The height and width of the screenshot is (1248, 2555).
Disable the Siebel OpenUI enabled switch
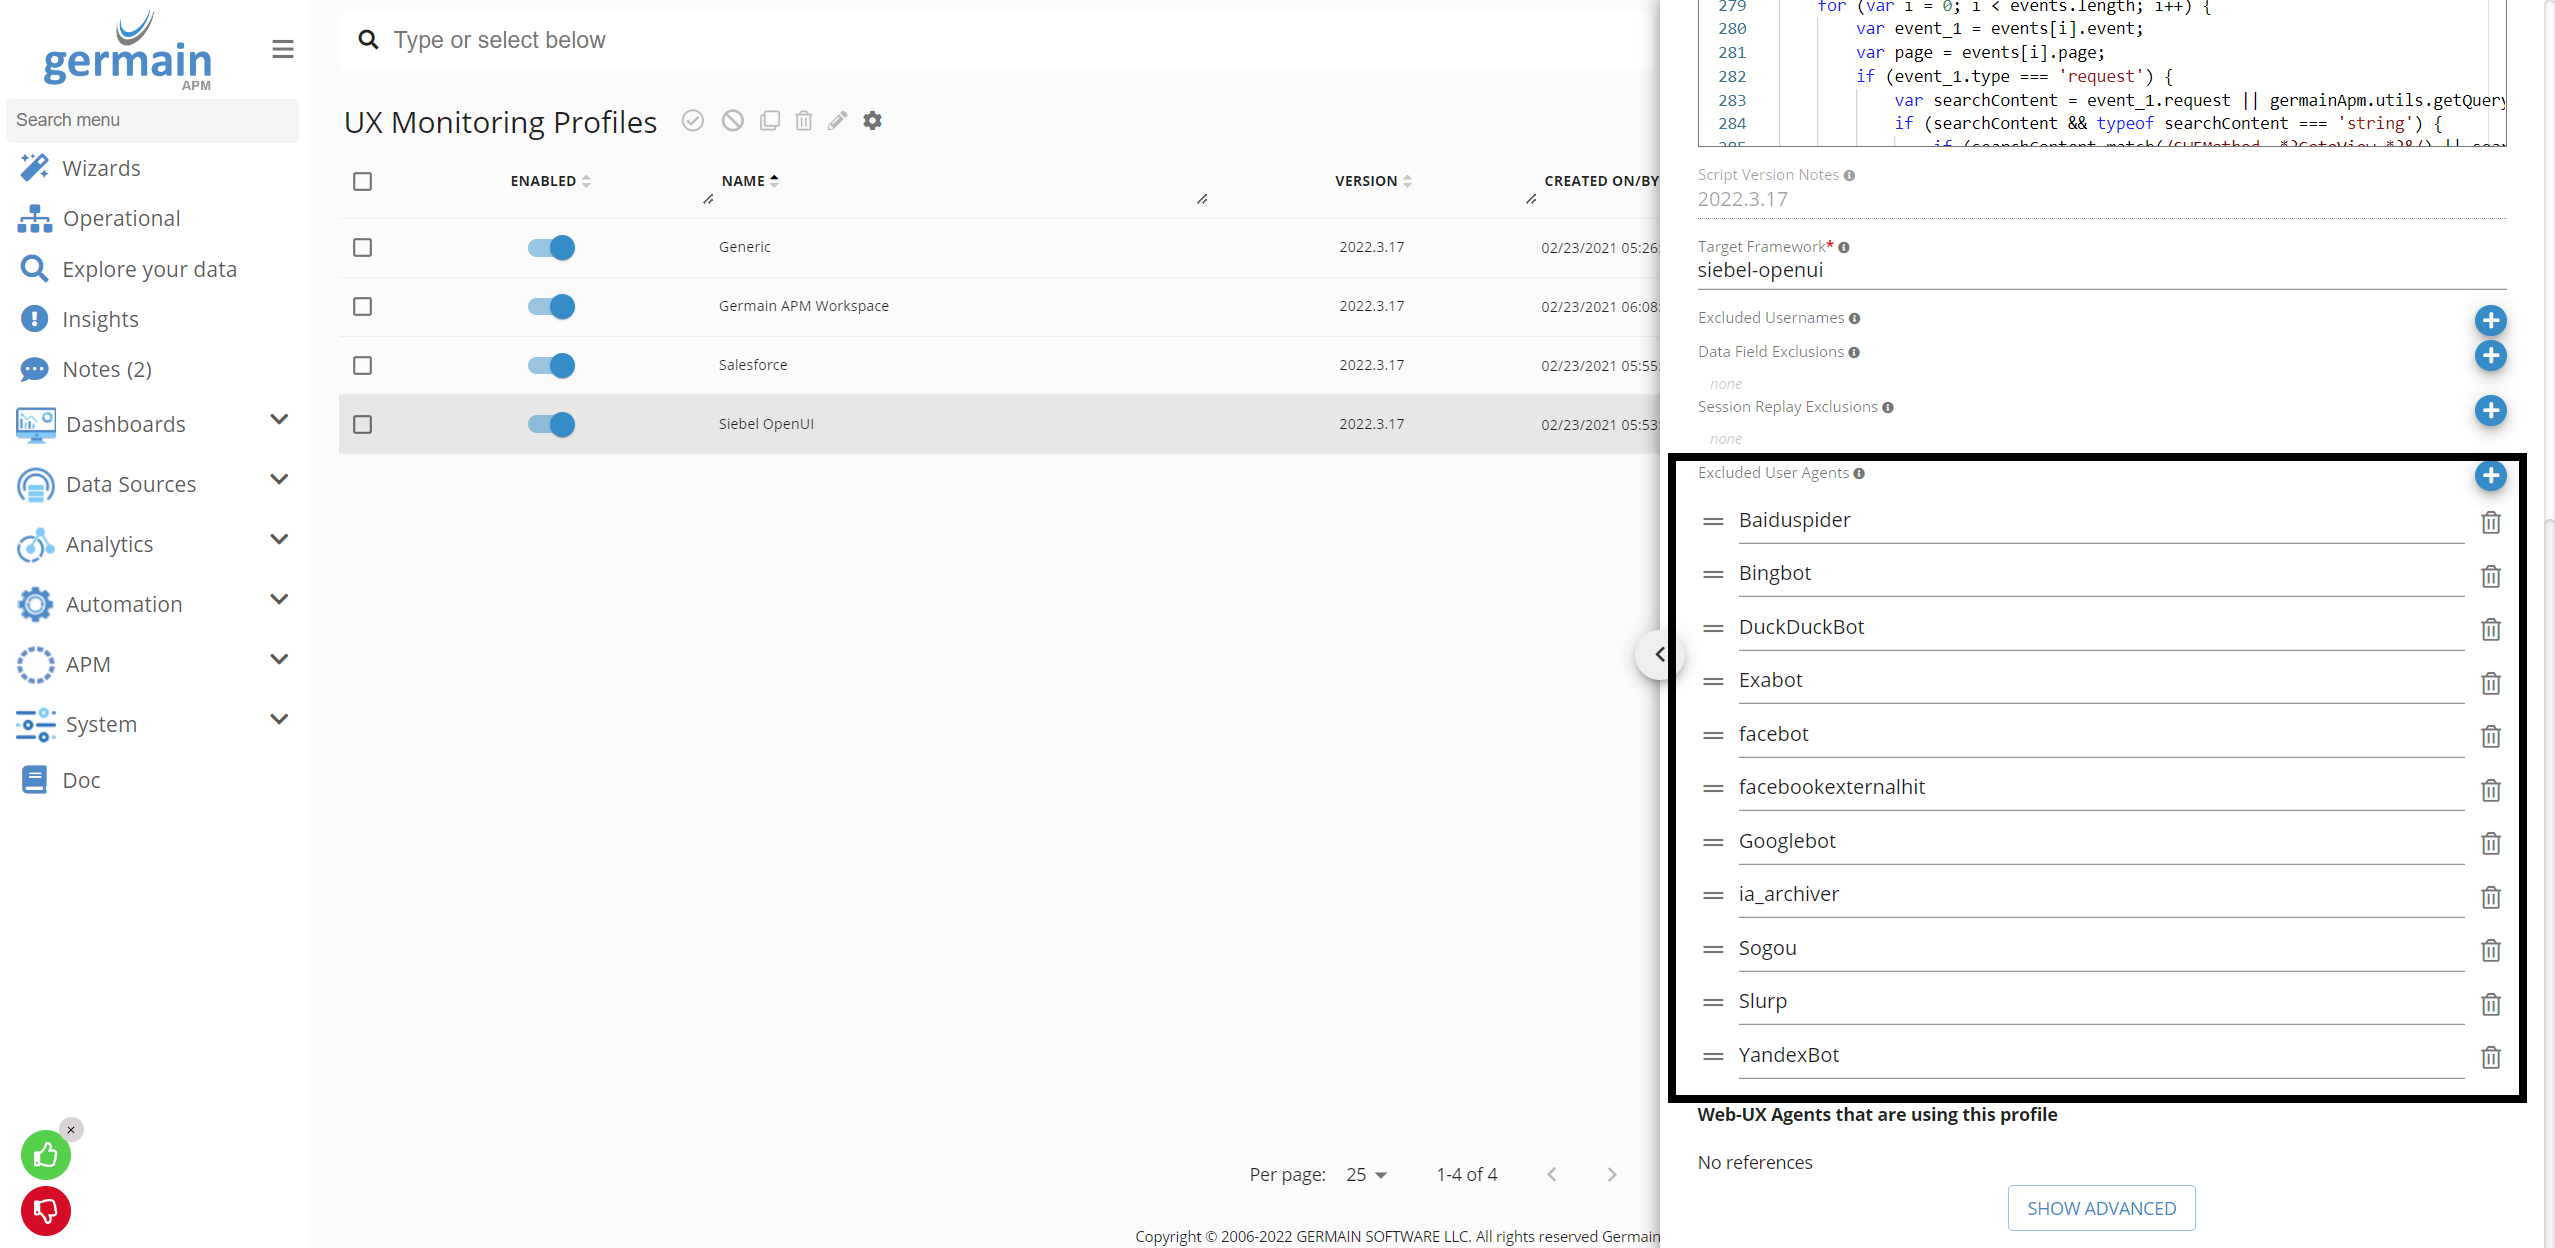point(551,424)
